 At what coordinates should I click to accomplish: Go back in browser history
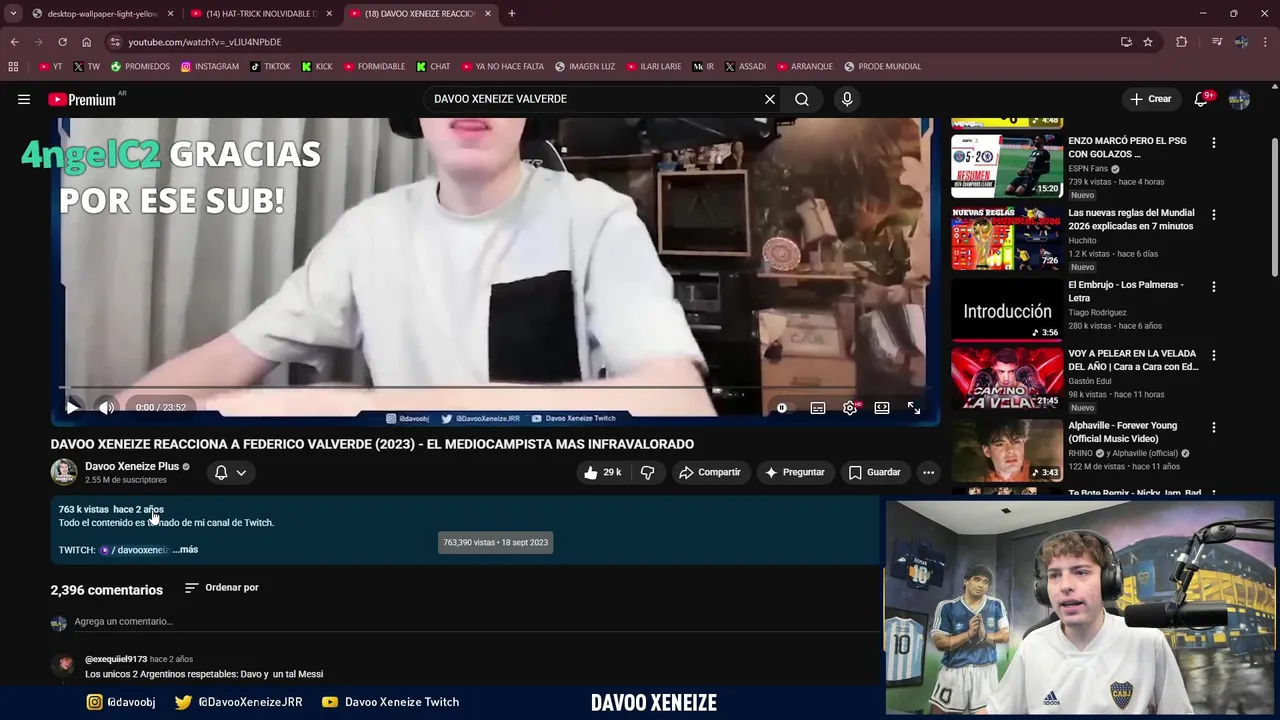pyautogui.click(x=14, y=42)
